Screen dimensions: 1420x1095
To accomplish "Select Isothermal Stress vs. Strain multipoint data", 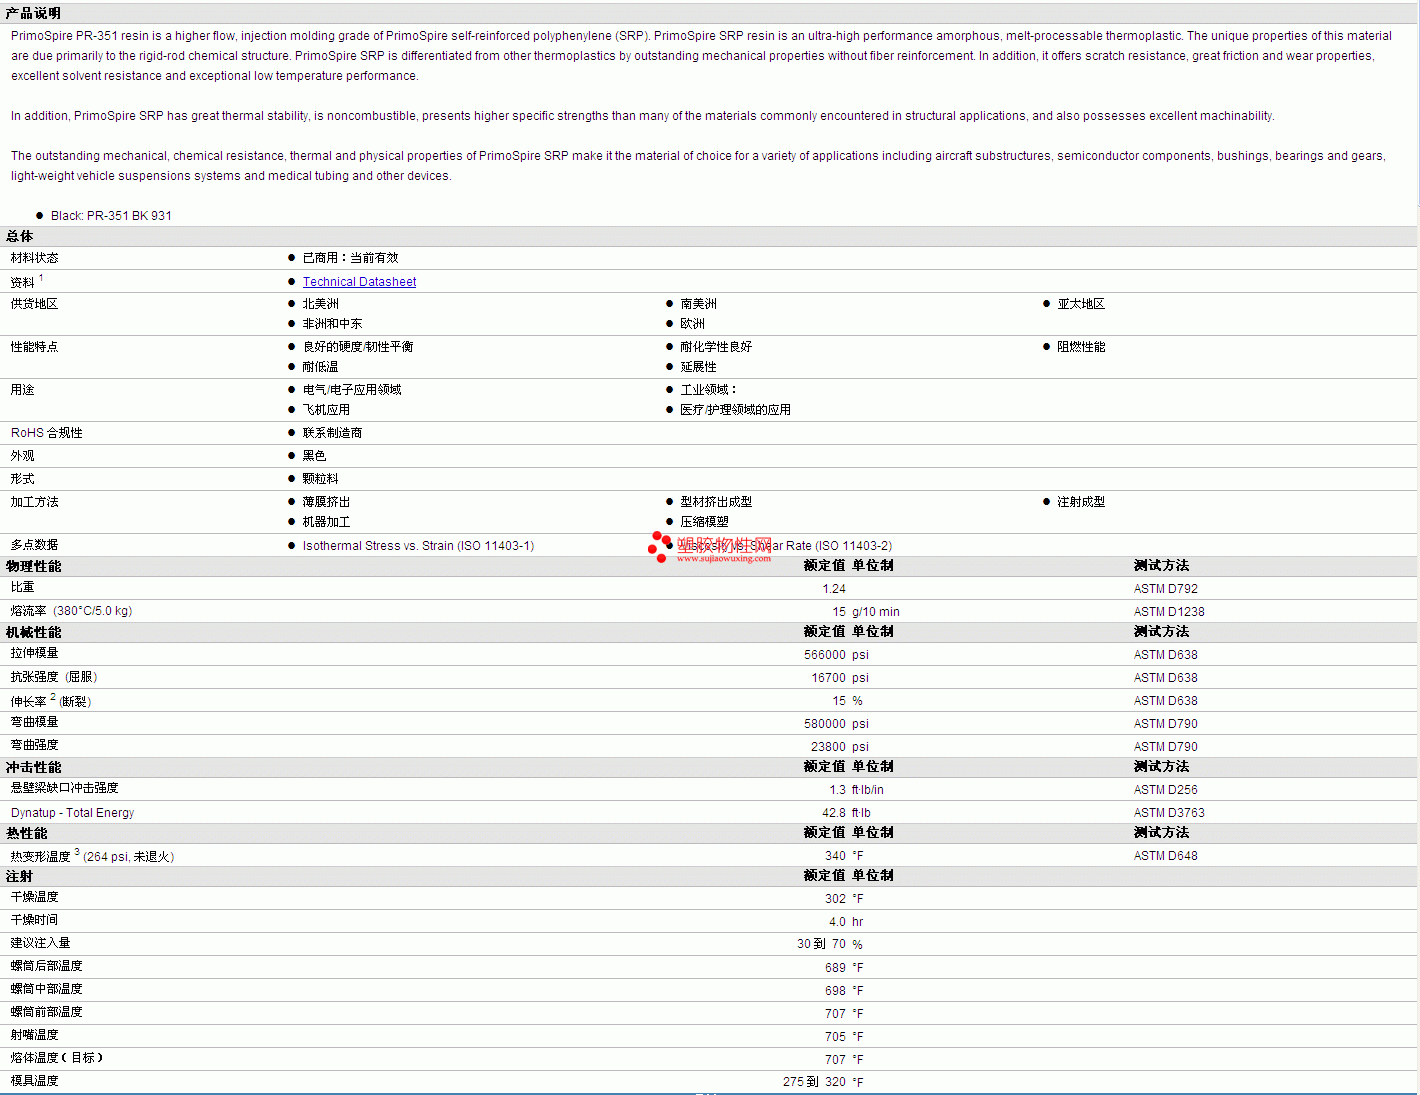I will [418, 546].
